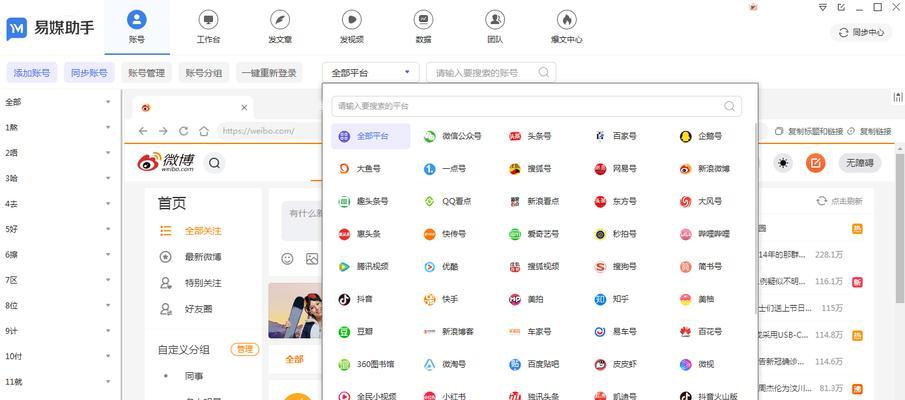Select 抖音 platform

tap(356, 300)
